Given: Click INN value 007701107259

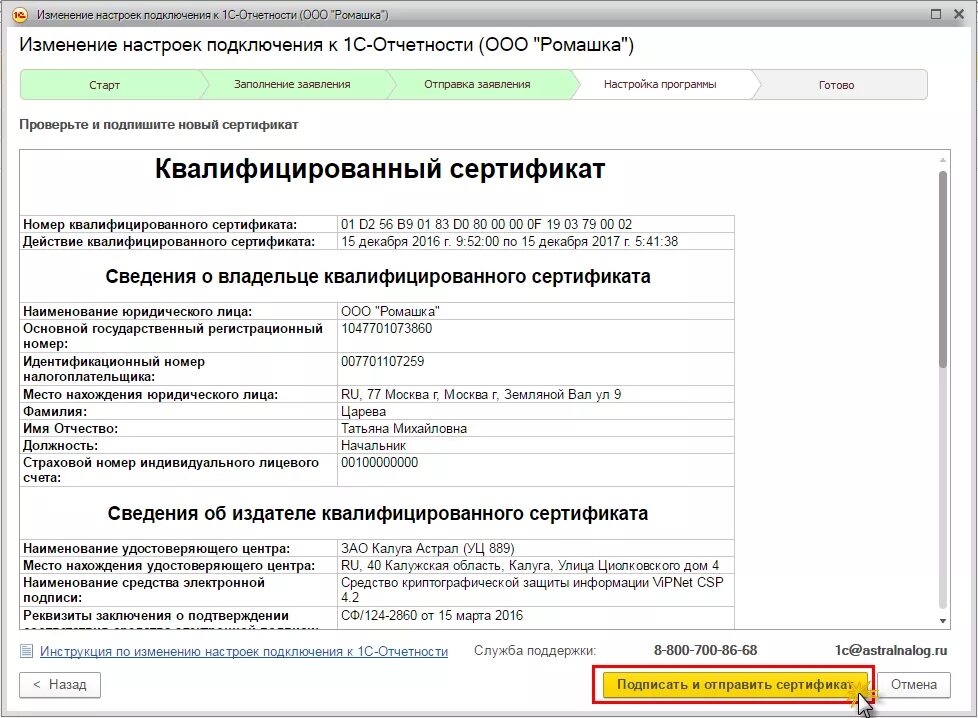Looking at the screenshot, I should pyautogui.click(x=536, y=369).
